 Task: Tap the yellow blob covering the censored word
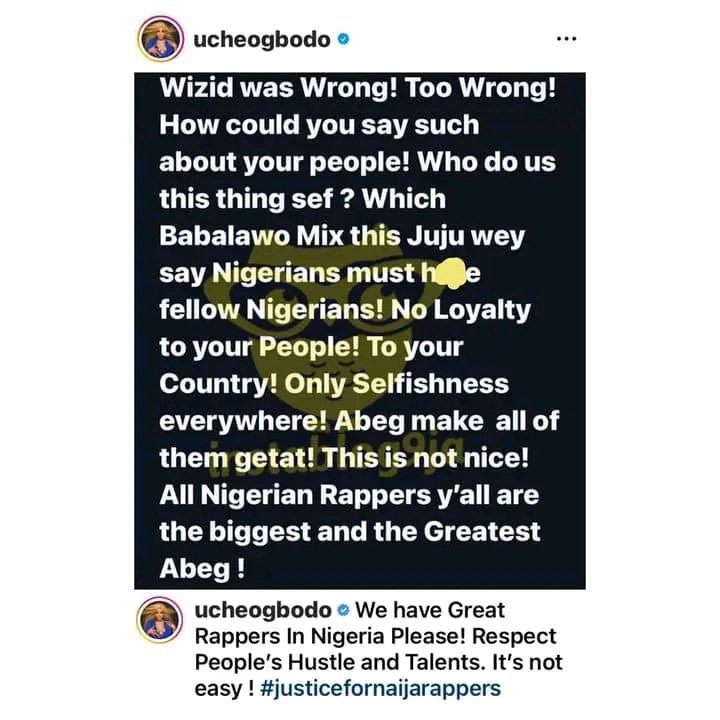click(x=450, y=273)
